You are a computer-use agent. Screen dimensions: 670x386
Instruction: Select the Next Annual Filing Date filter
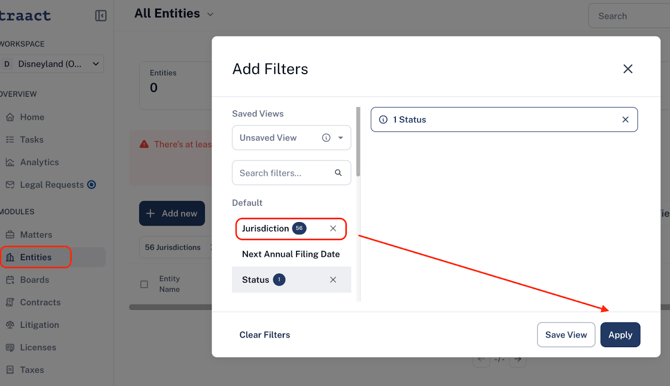pyautogui.click(x=291, y=254)
